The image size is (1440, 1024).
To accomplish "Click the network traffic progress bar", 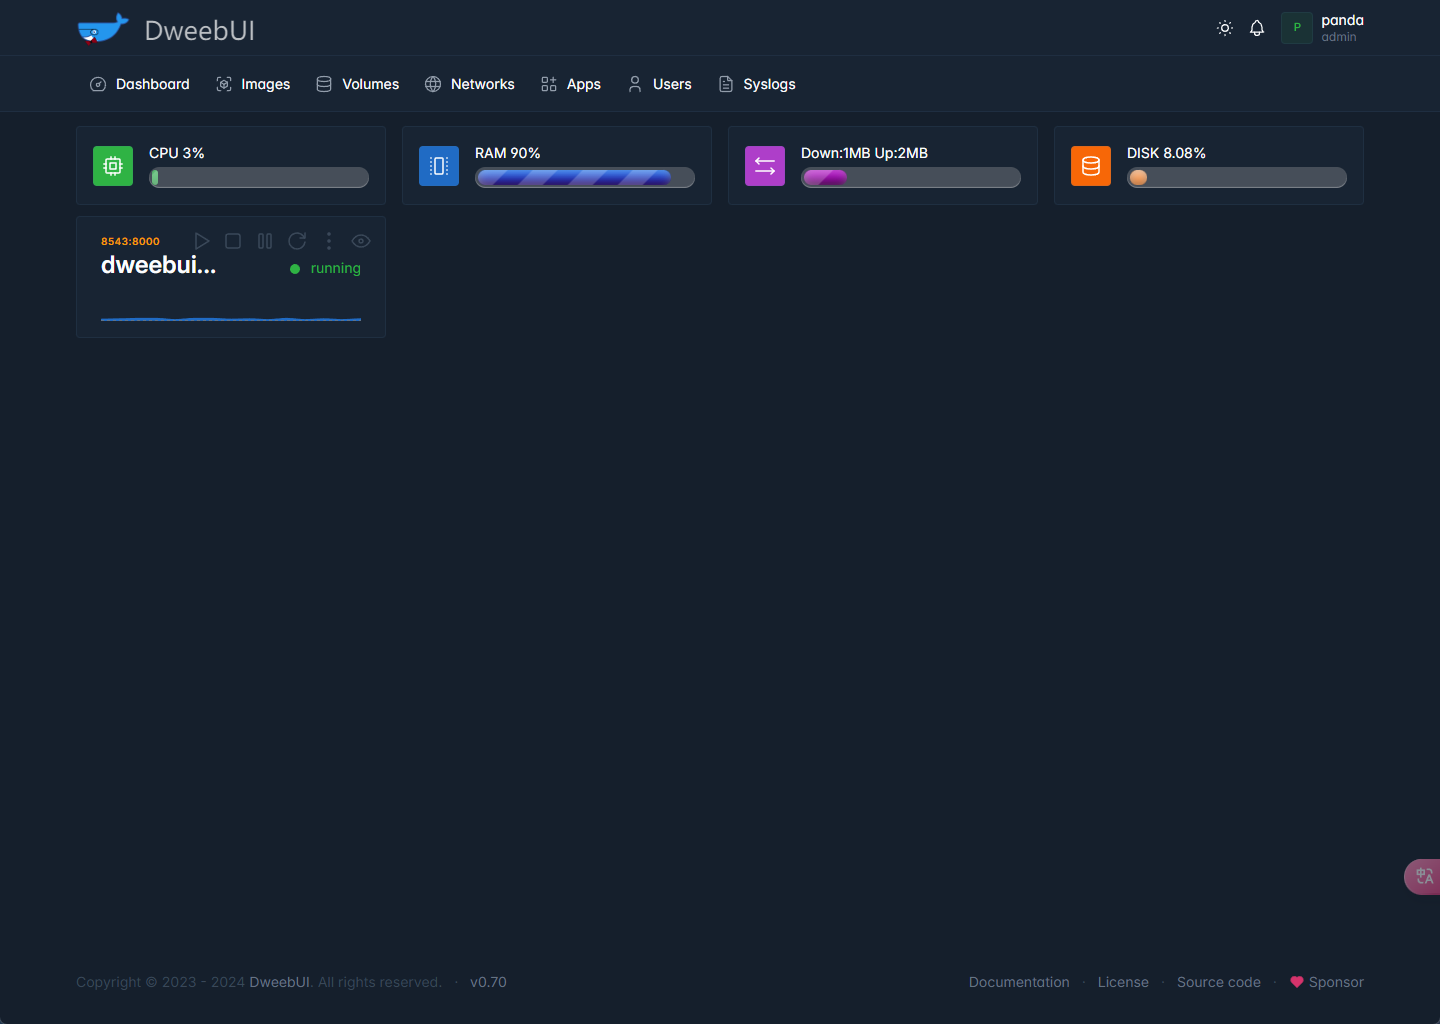I will (x=911, y=178).
